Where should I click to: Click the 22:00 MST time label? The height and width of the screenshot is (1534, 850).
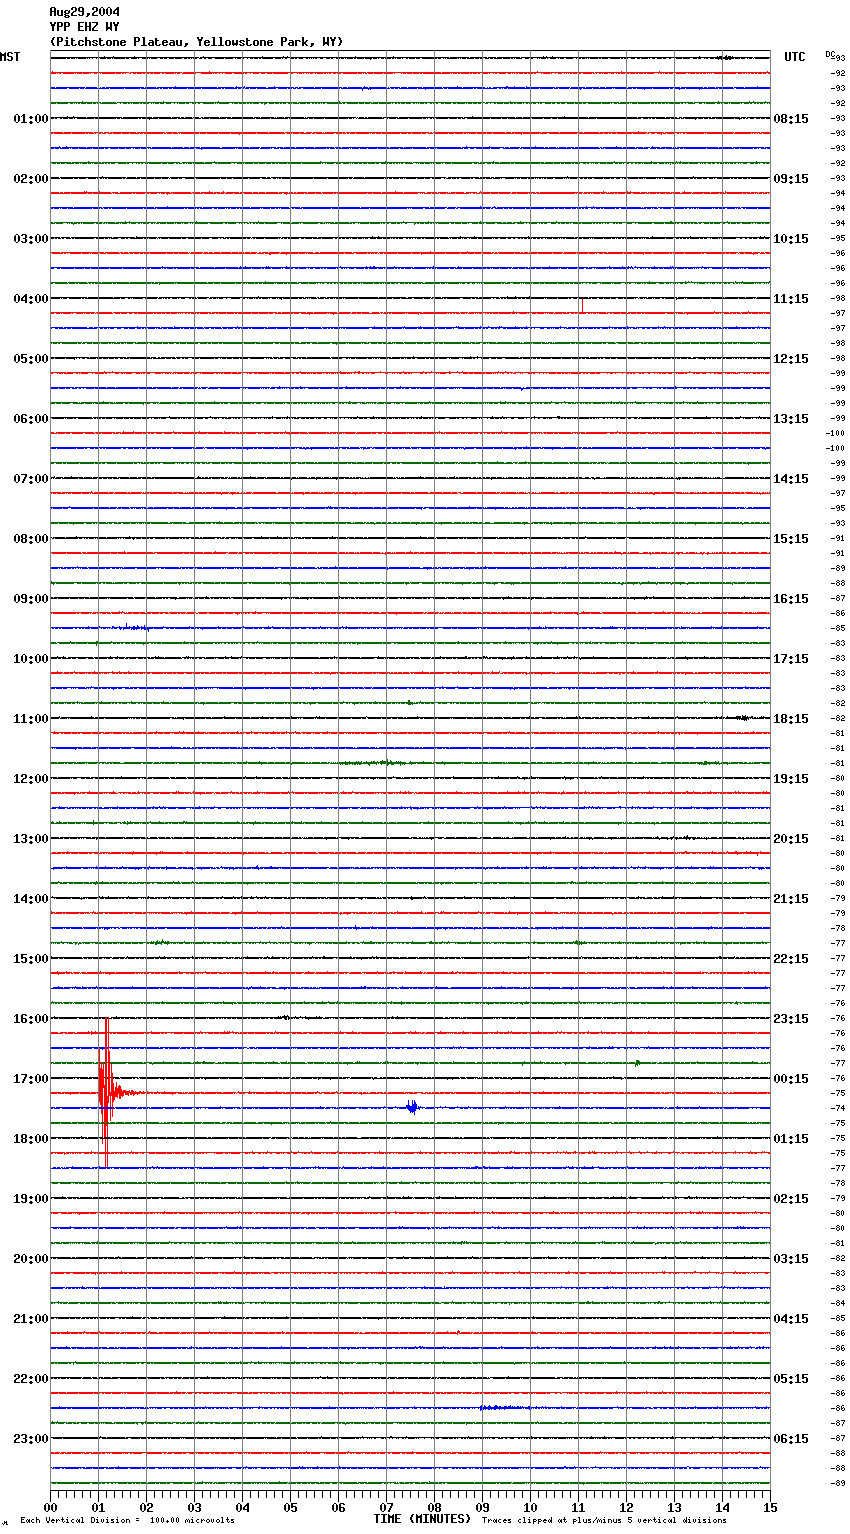click(31, 1379)
